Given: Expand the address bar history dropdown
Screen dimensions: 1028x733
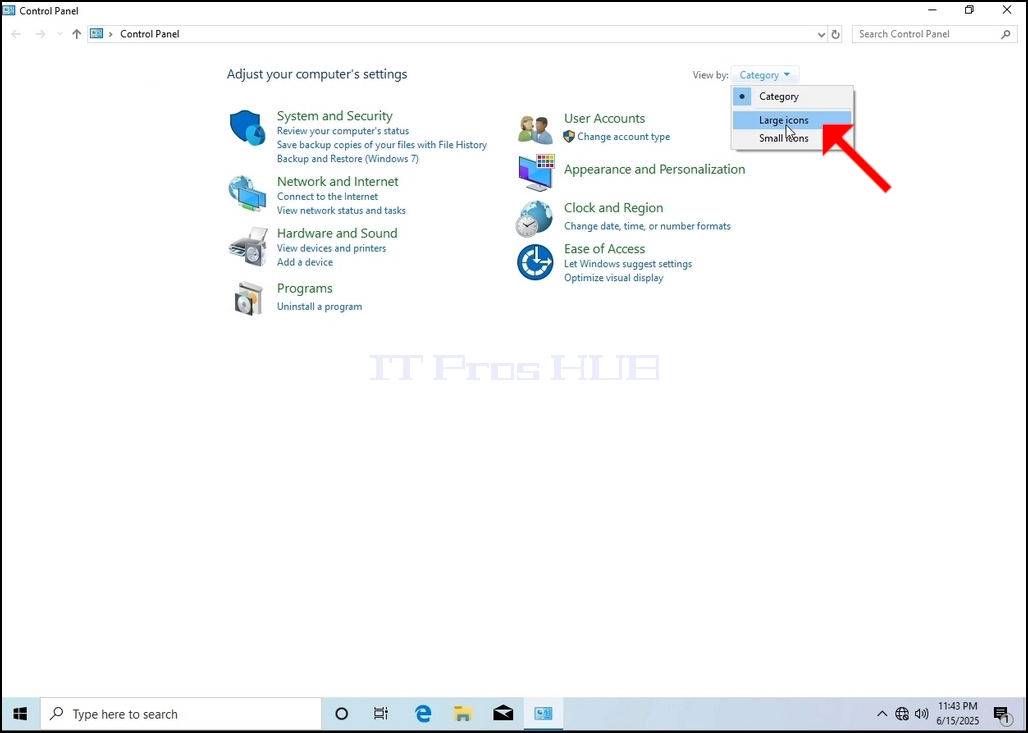Looking at the screenshot, I should (821, 34).
